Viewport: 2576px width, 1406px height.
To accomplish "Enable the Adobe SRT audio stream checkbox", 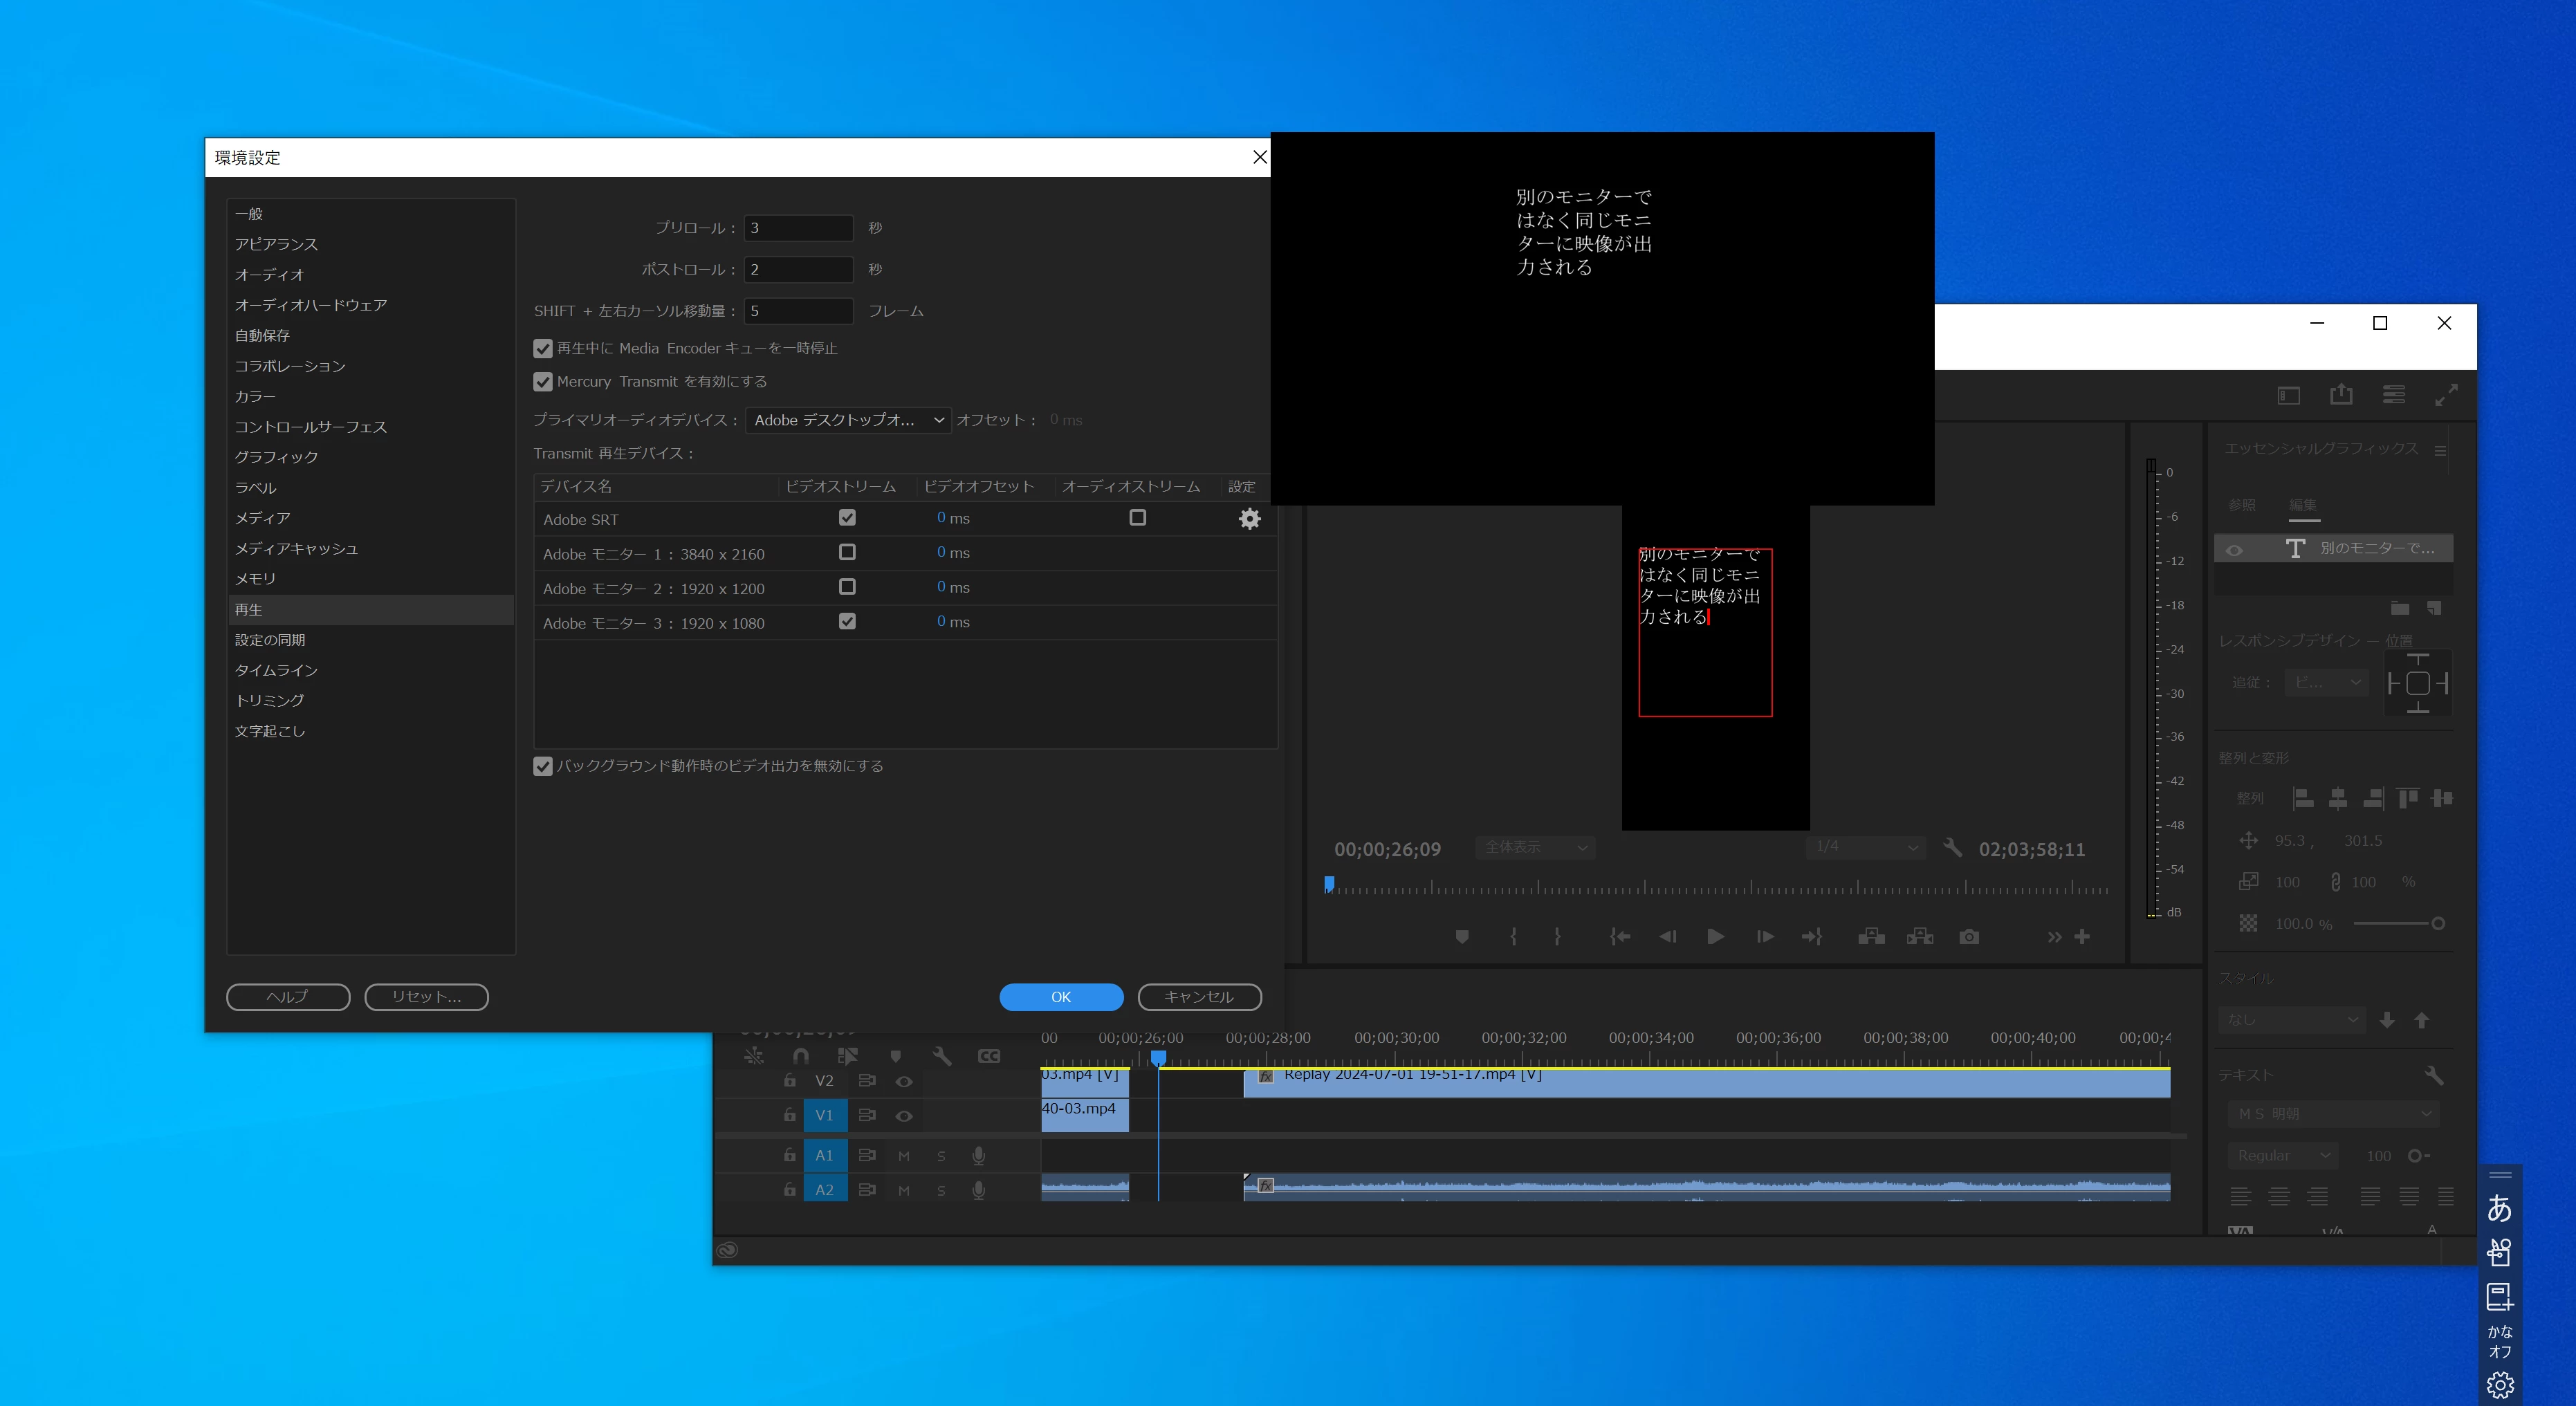I will click(1137, 518).
